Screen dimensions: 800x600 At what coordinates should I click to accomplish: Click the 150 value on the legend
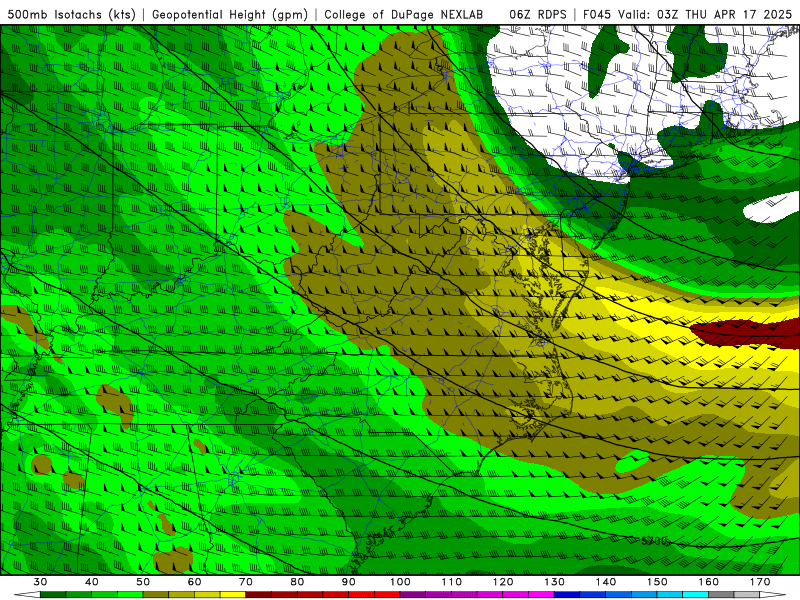(x=657, y=582)
